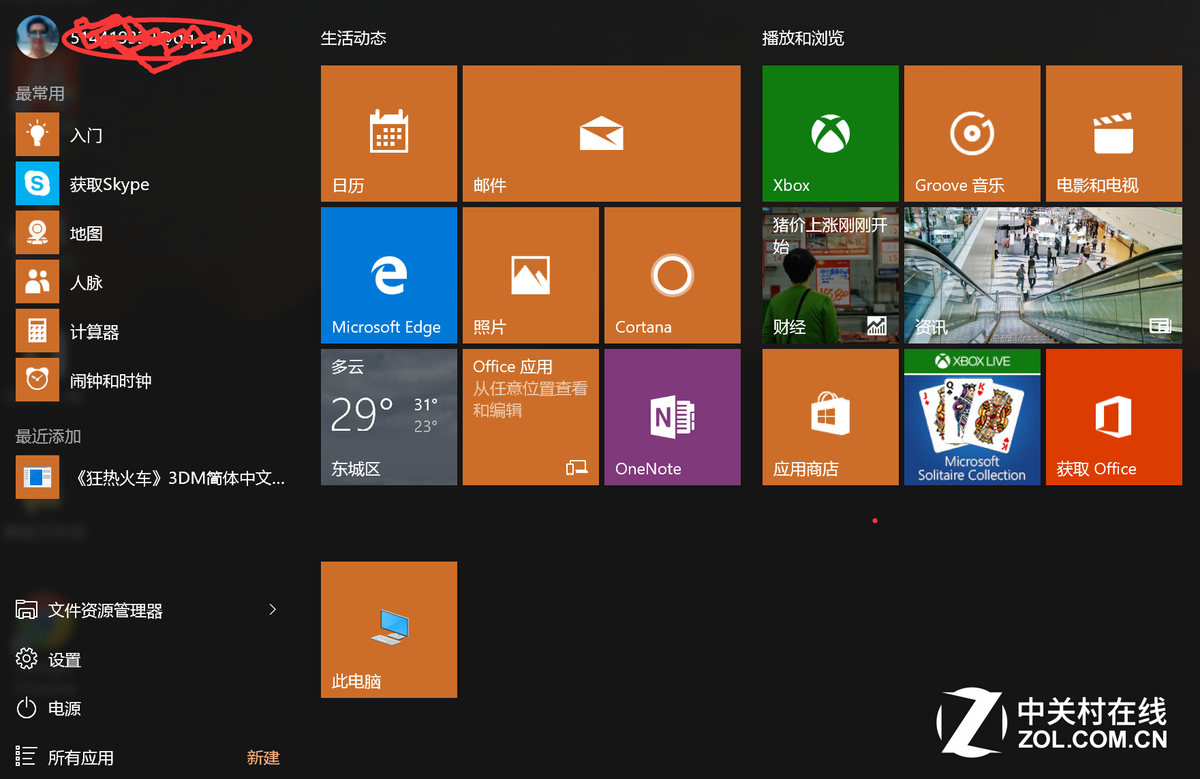The width and height of the screenshot is (1200, 779).
Task: Select the 闹钟和时钟 app name
Action: pos(111,380)
